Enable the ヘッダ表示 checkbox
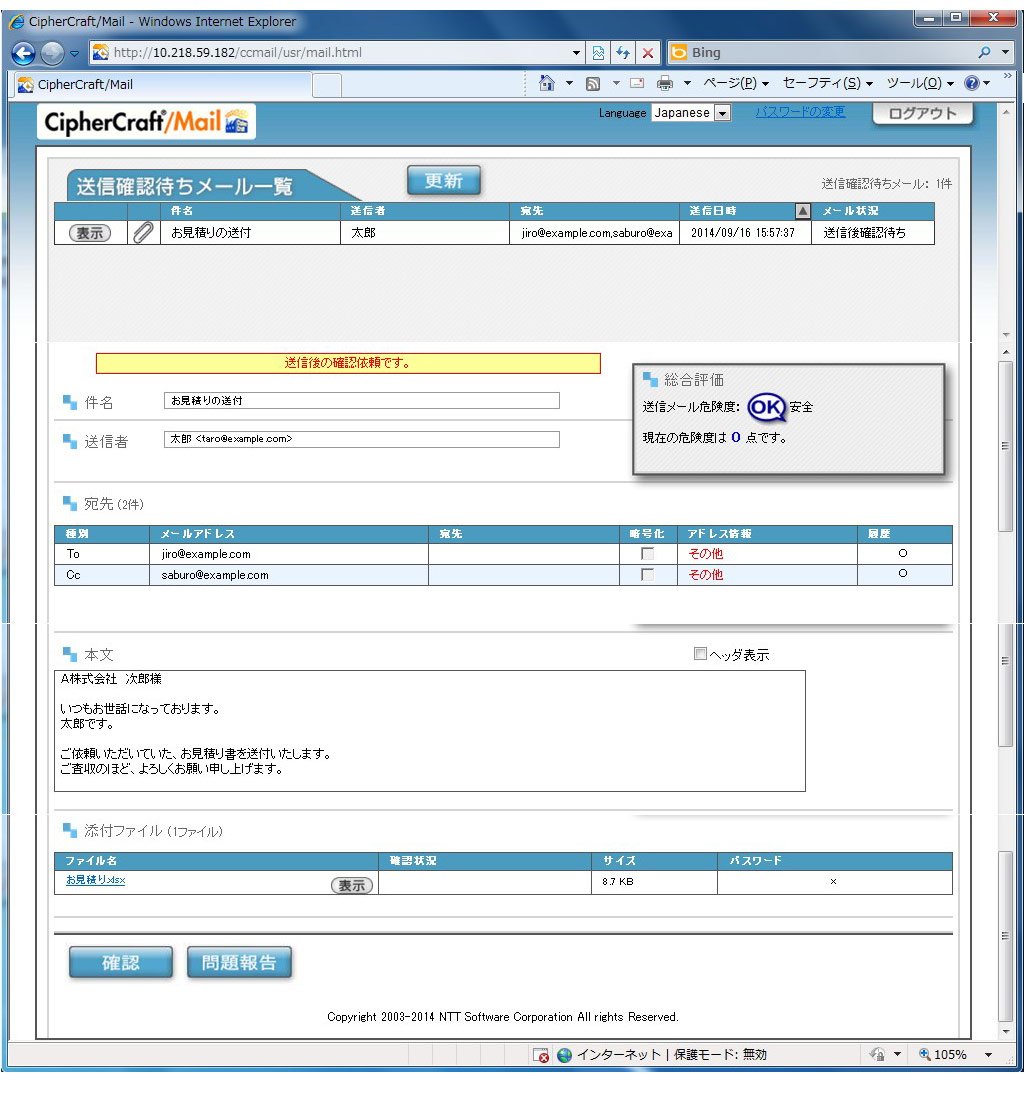Viewport: 1025px width, 1100px height. coord(700,654)
